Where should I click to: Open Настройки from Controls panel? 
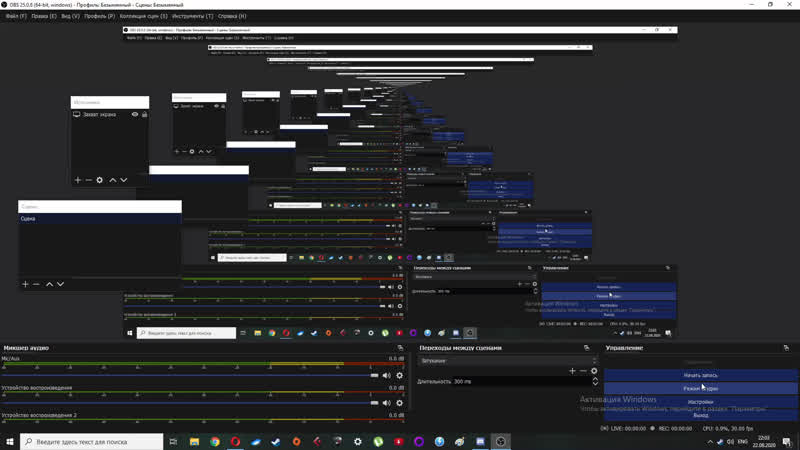(701, 402)
